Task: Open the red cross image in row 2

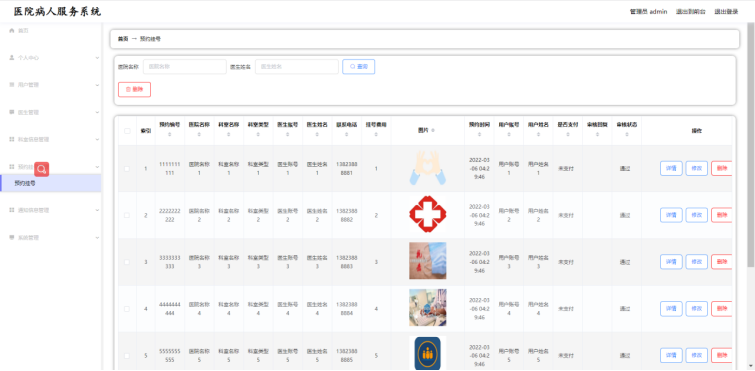Action: point(428,215)
